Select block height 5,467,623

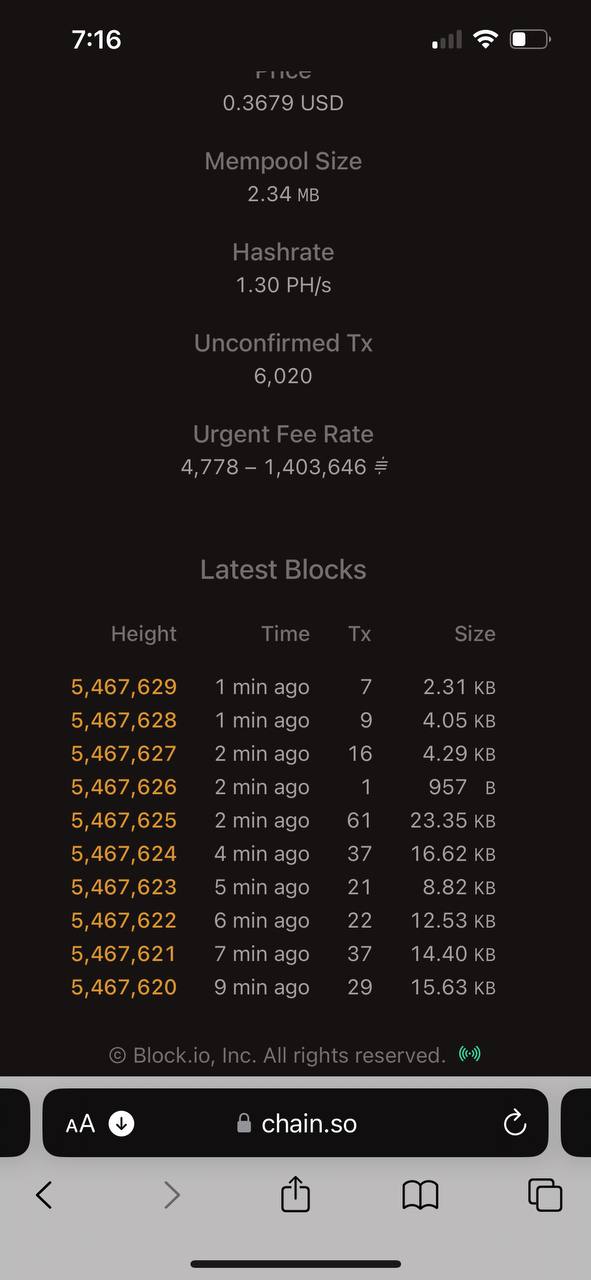click(124, 887)
